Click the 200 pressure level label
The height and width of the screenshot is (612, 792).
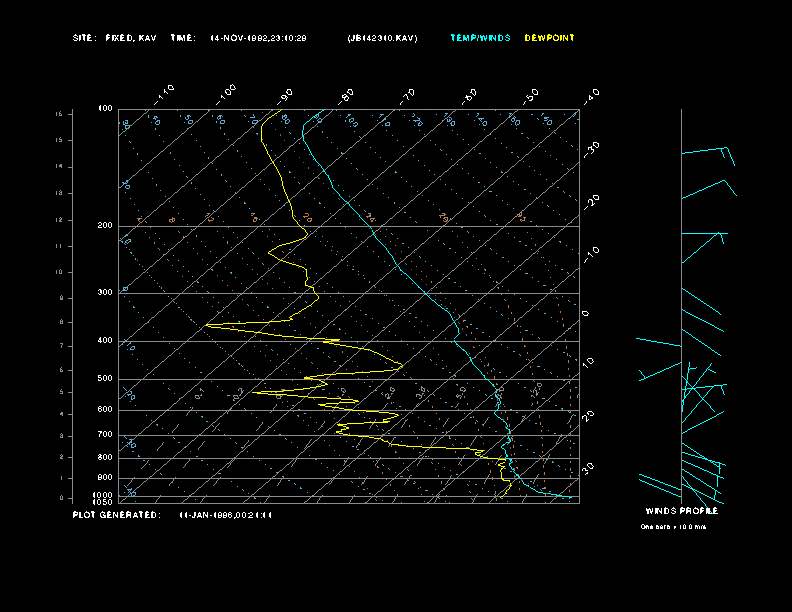tap(104, 226)
